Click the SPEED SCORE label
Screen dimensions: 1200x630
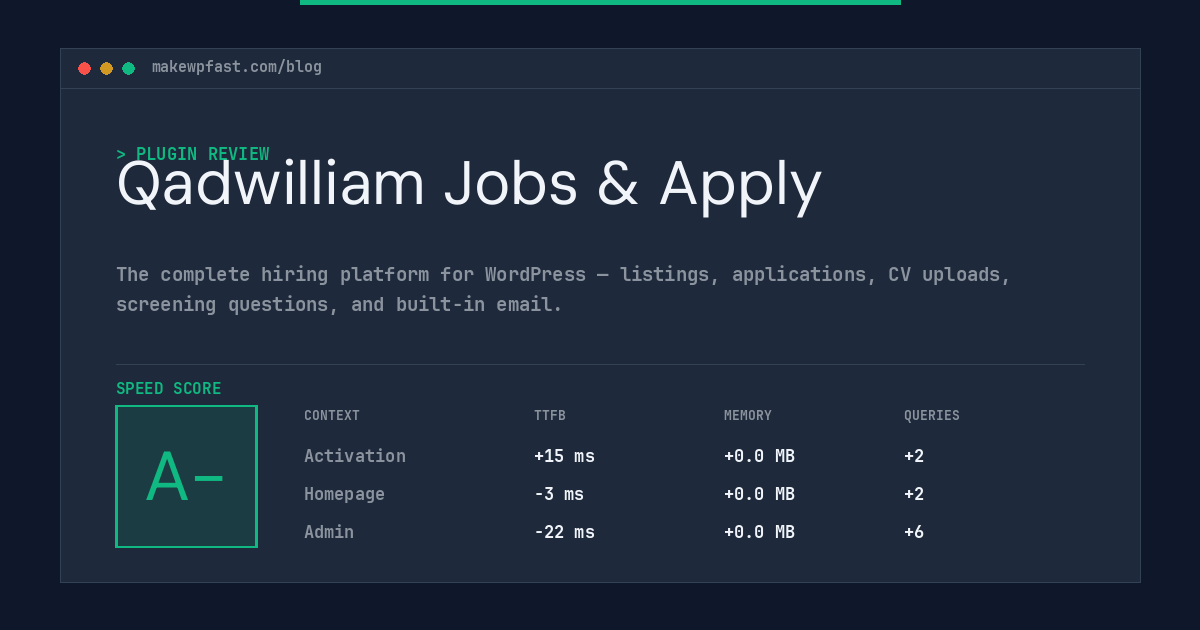point(169,389)
